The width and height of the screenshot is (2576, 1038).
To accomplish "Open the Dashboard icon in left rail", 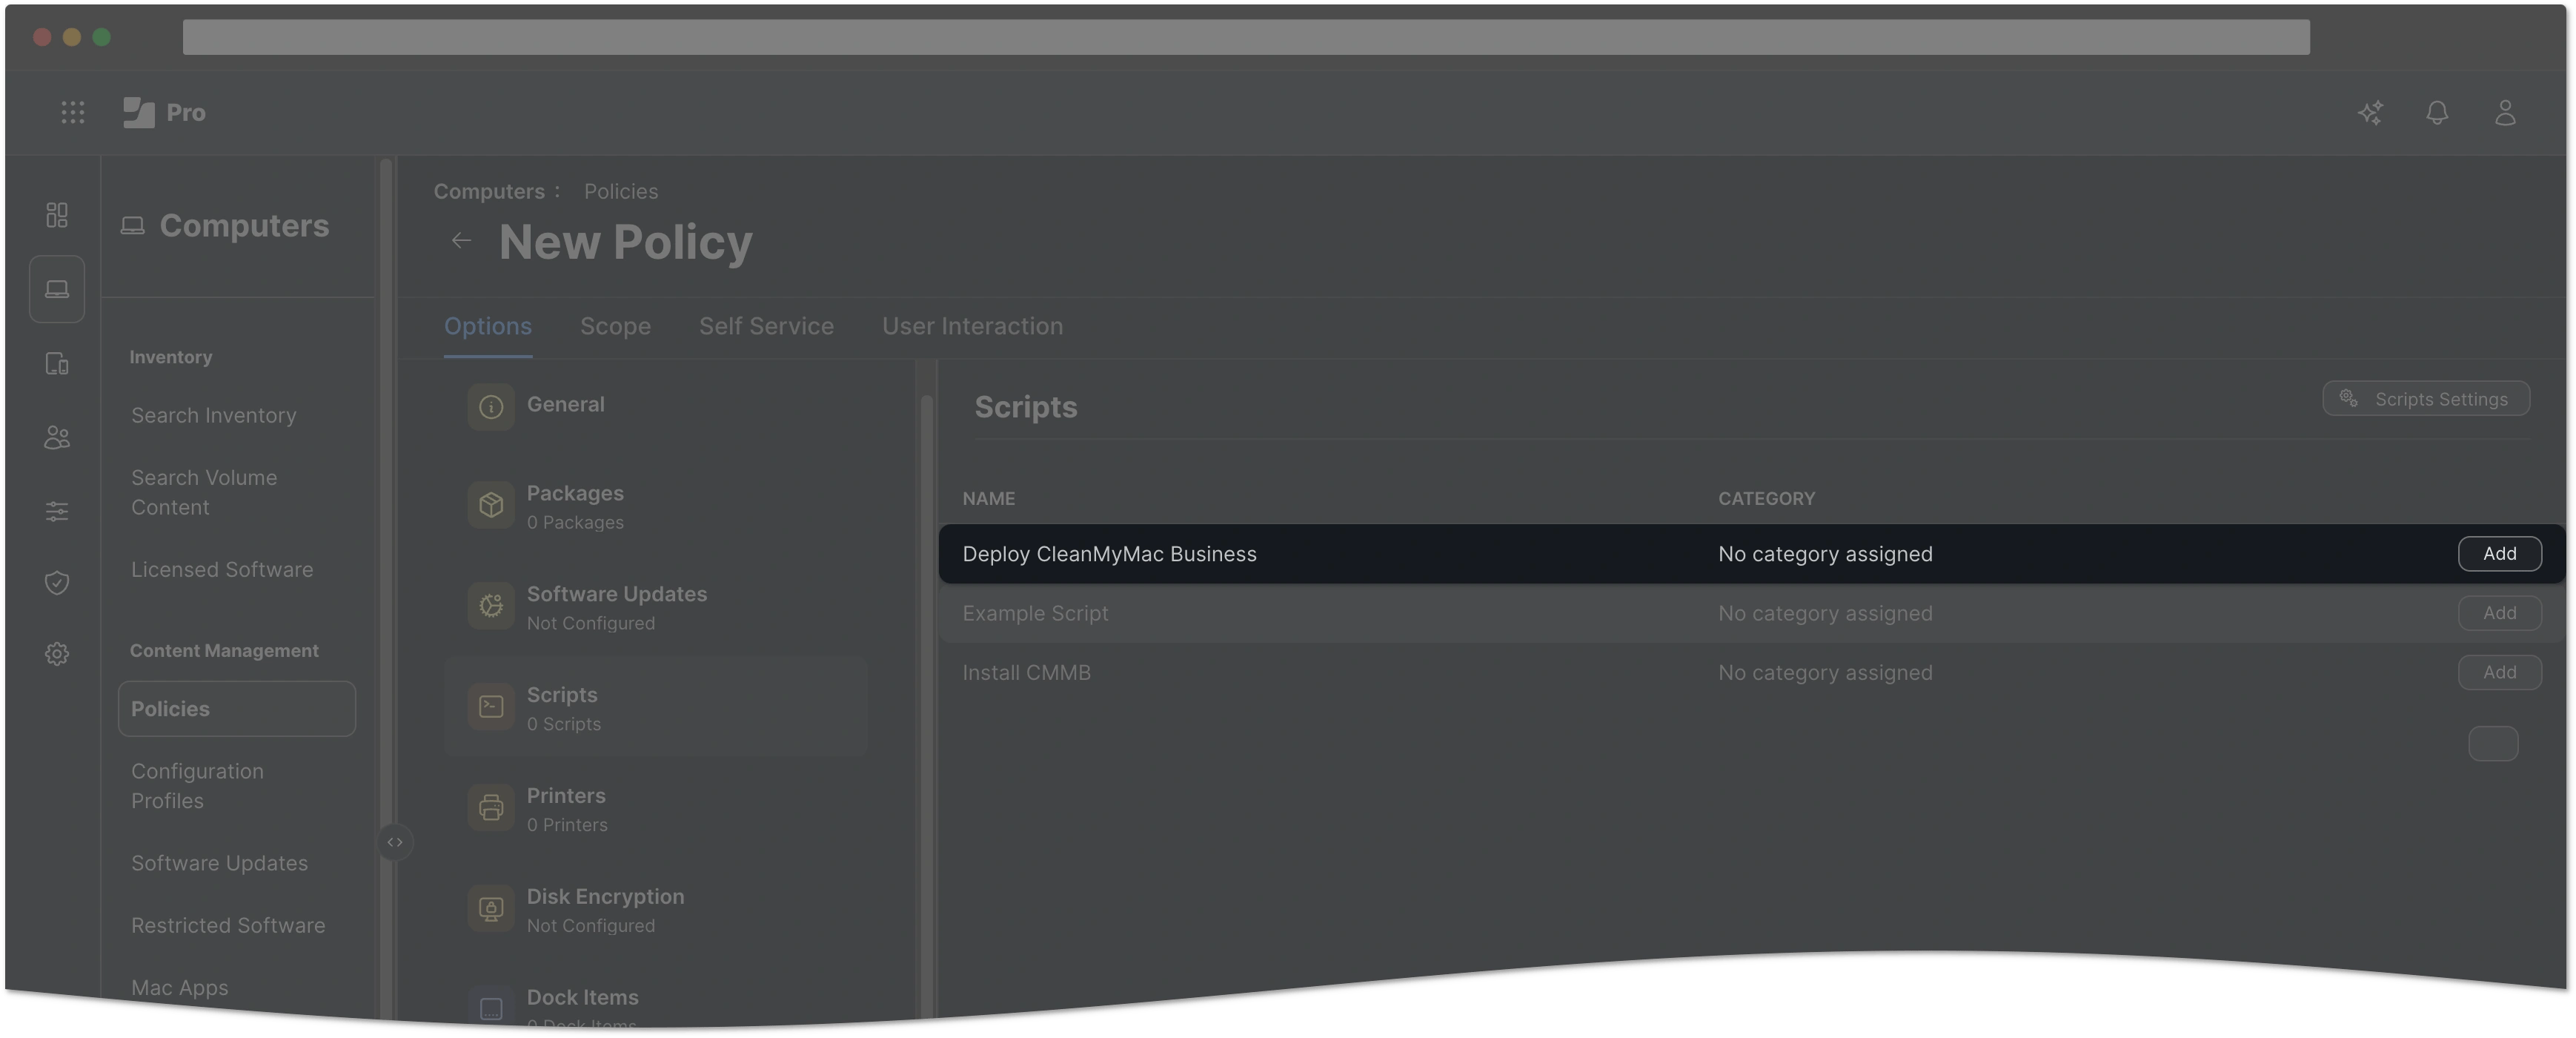I will pos(57,215).
